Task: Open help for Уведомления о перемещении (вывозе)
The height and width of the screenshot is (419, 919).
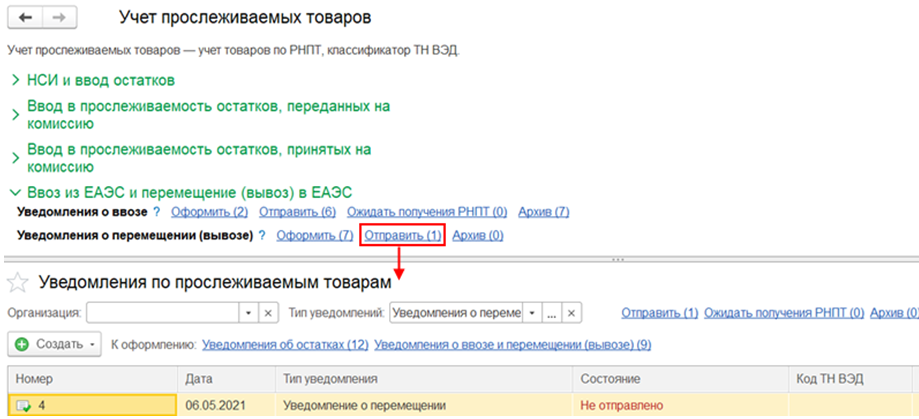Action: point(262,236)
